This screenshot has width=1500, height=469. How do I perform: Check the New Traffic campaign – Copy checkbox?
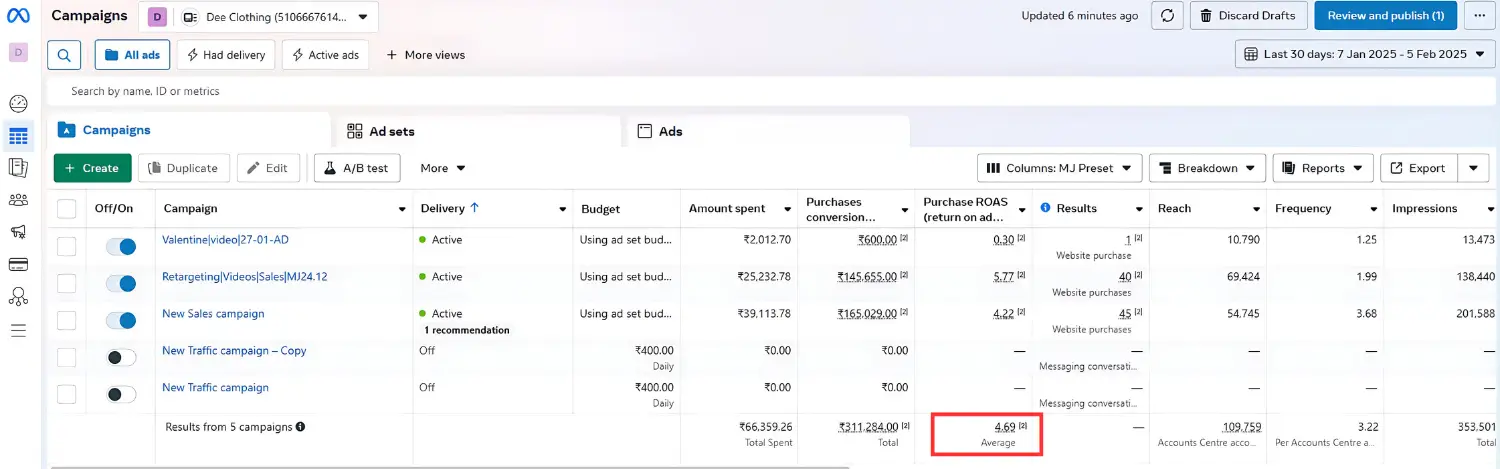66,357
